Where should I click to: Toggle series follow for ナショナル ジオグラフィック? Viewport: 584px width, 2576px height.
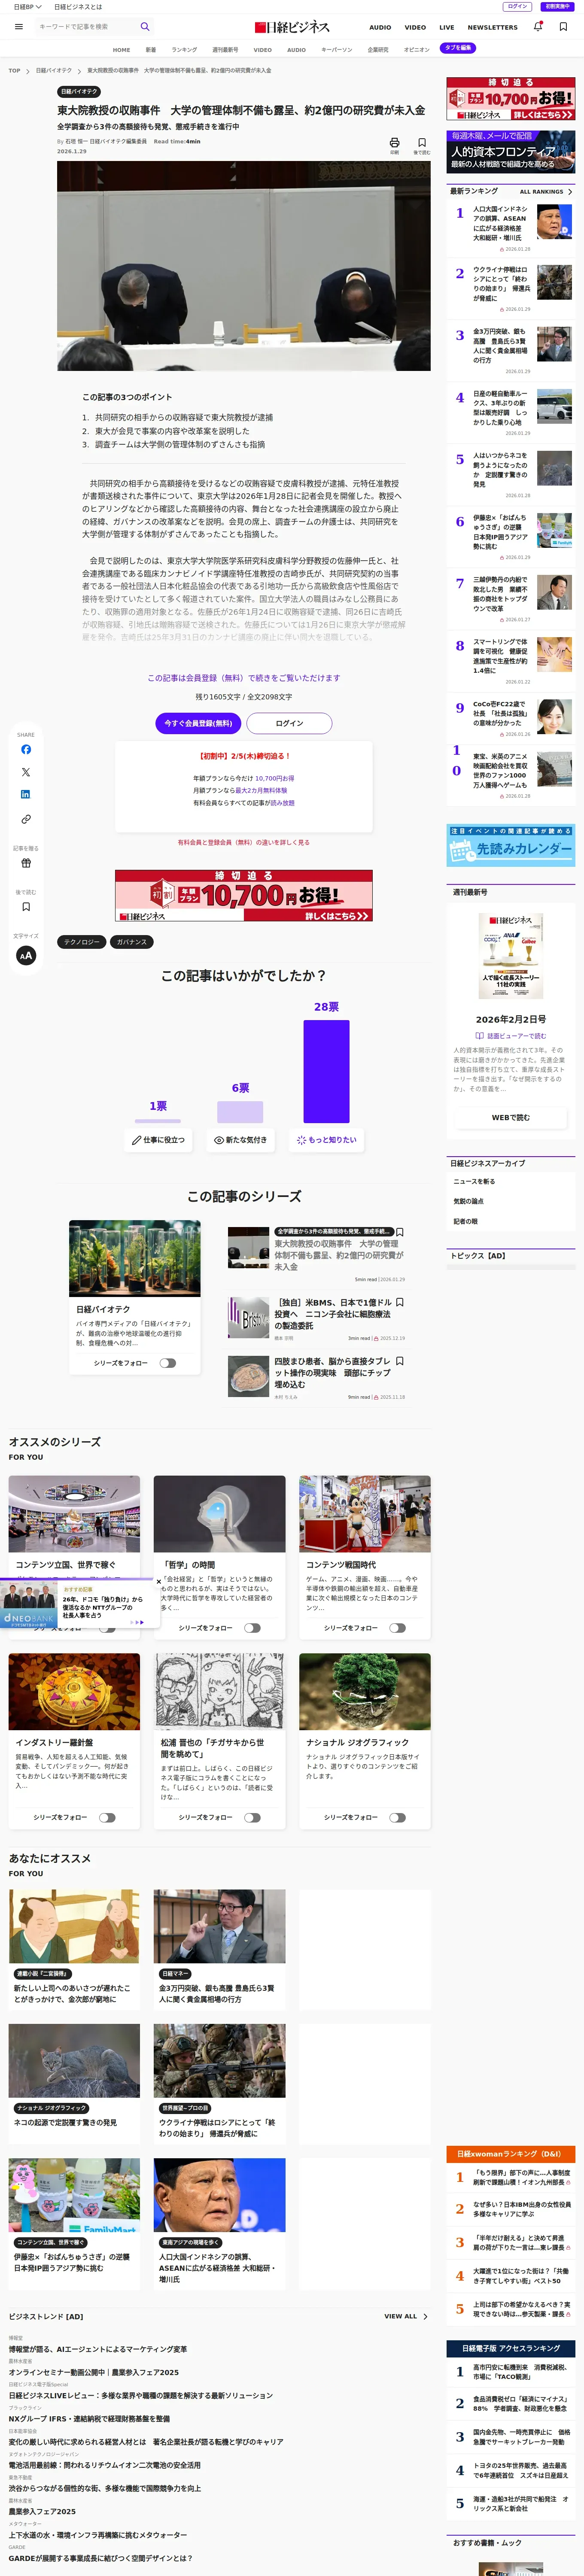tap(397, 1818)
